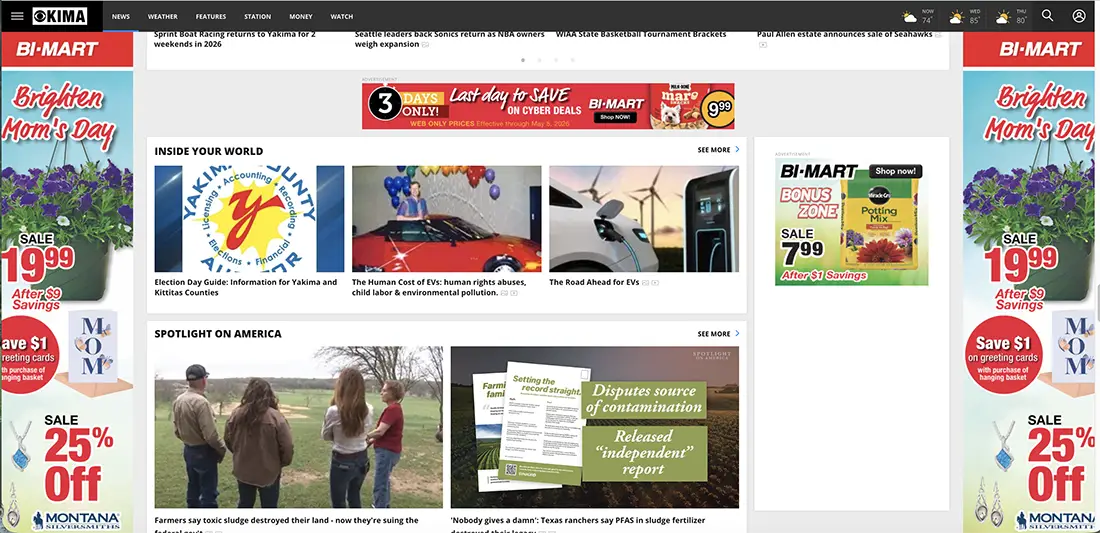This screenshot has width=1100, height=533.
Task: Select the first carousel pagination dot
Action: (523, 60)
